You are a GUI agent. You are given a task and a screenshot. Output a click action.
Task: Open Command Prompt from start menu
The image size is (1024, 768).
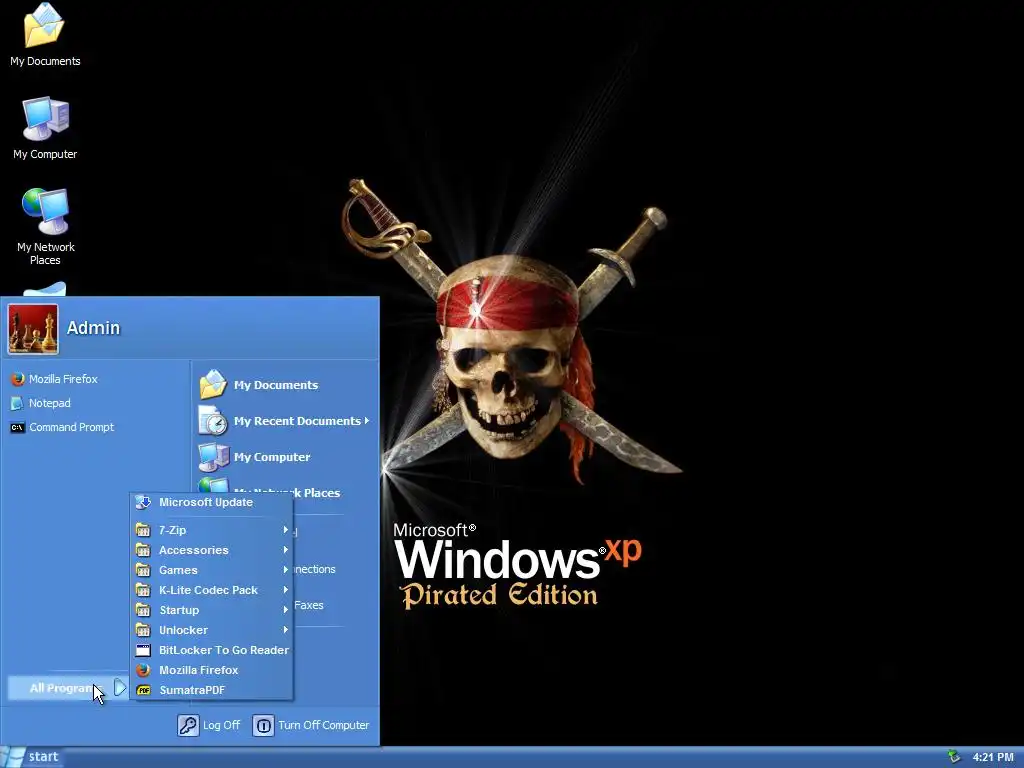click(x=63, y=427)
